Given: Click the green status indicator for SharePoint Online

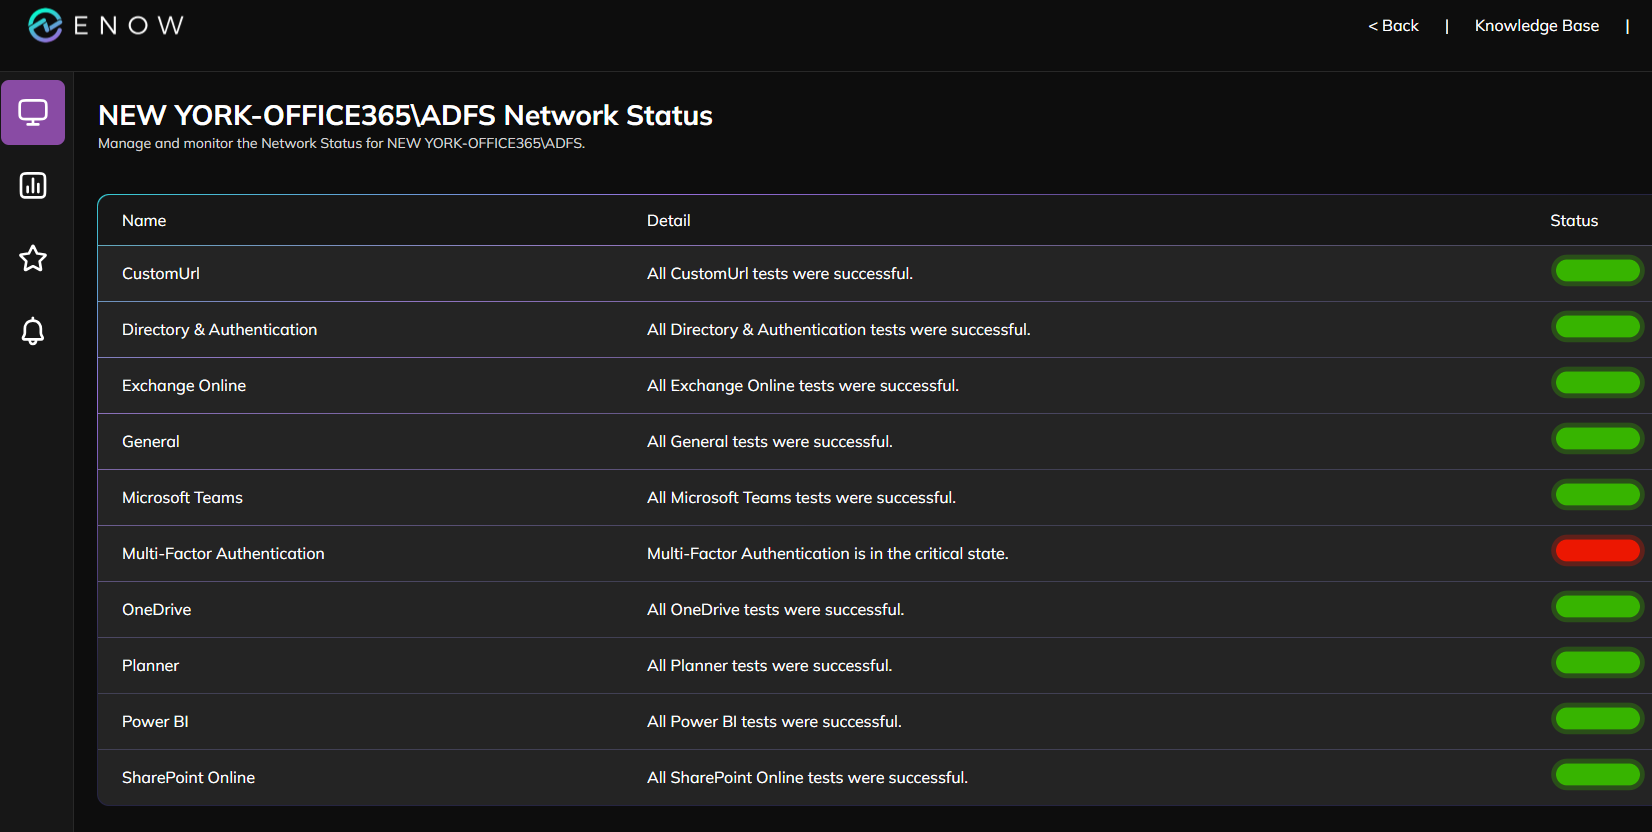Looking at the screenshot, I should tap(1597, 775).
